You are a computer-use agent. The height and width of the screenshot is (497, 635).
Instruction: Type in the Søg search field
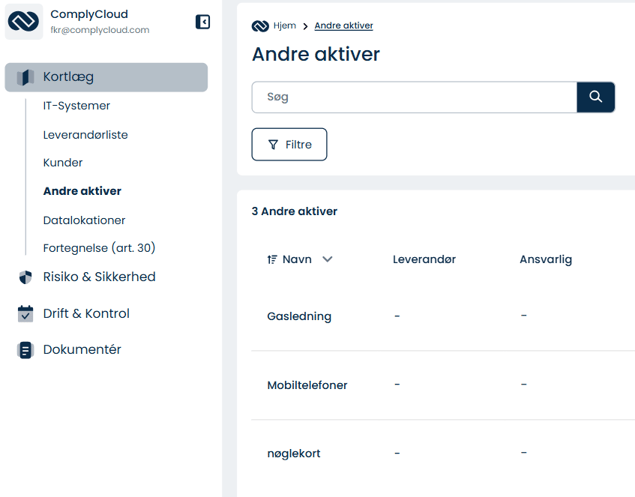click(414, 97)
